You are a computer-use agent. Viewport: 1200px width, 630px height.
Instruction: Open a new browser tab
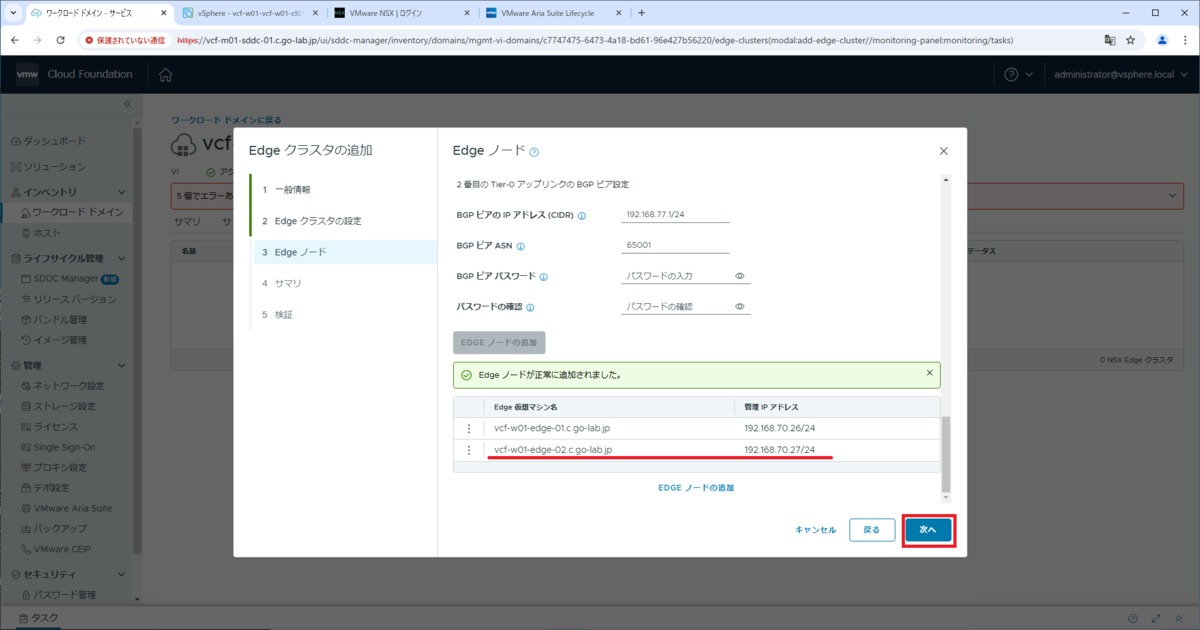coord(641,13)
